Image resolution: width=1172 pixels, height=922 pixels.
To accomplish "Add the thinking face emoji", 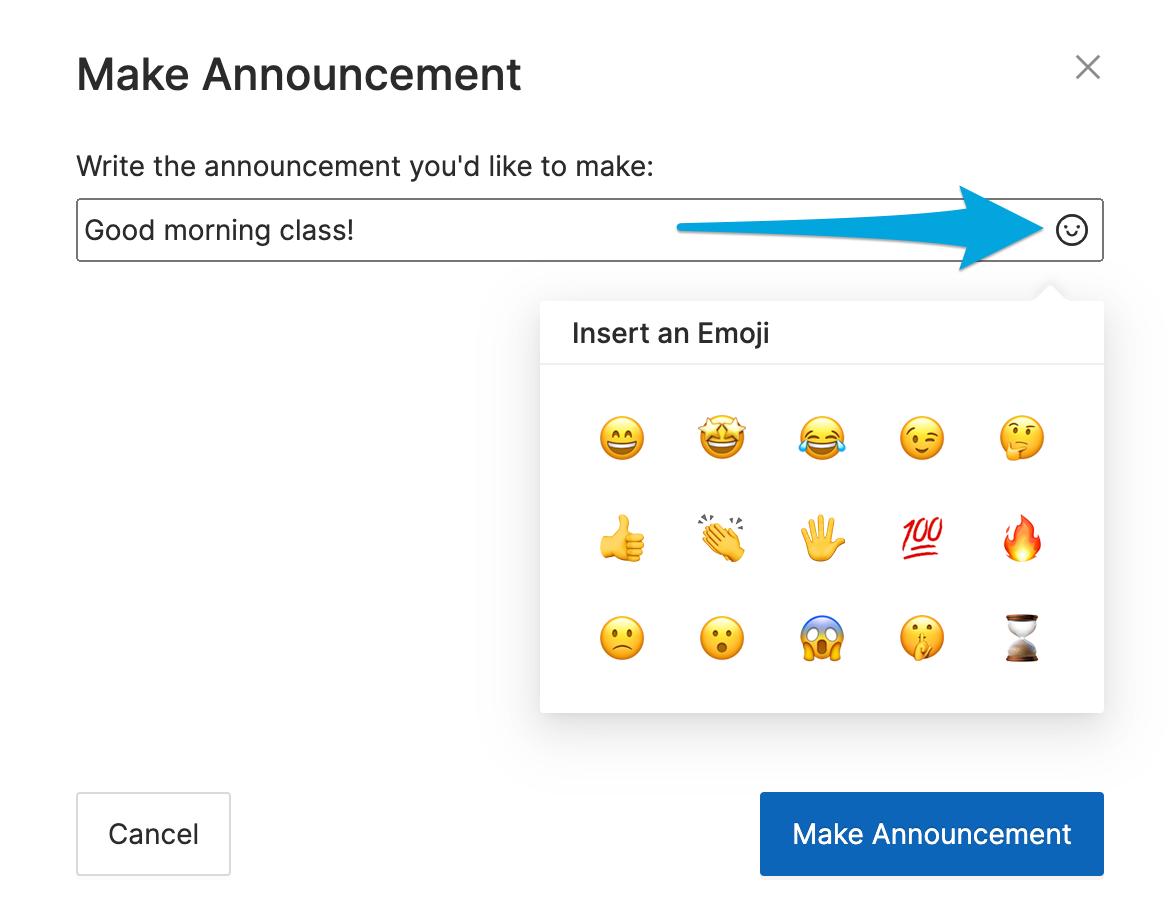I will point(1022,437).
